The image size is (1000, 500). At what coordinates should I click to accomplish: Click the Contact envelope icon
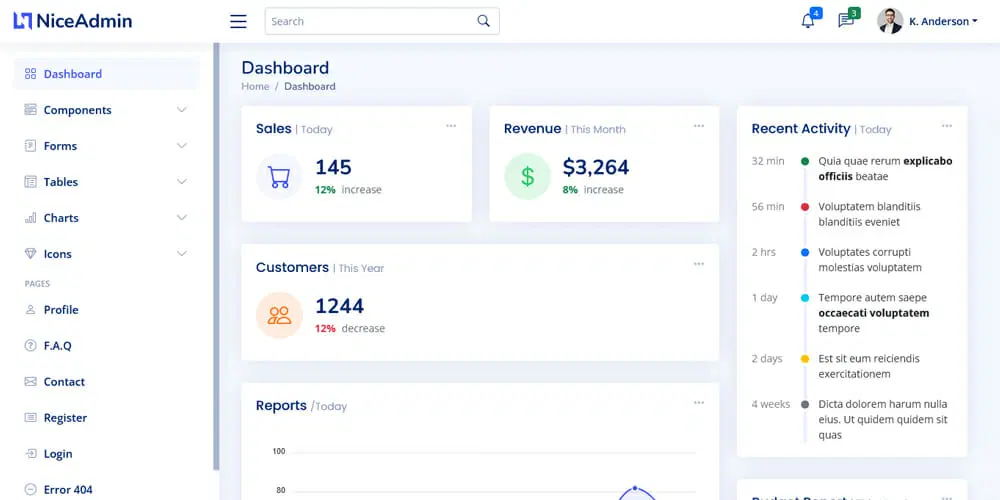[x=30, y=382]
